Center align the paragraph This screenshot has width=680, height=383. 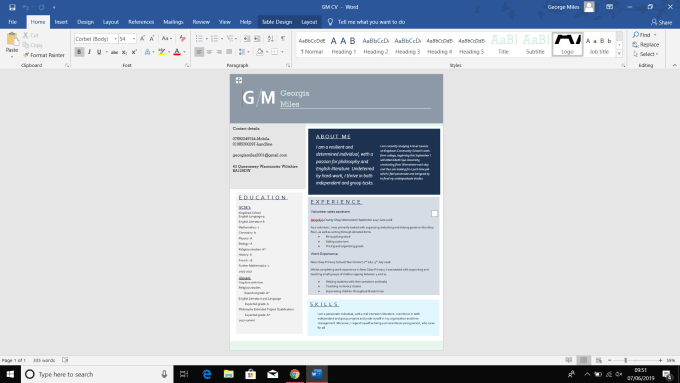pos(209,52)
